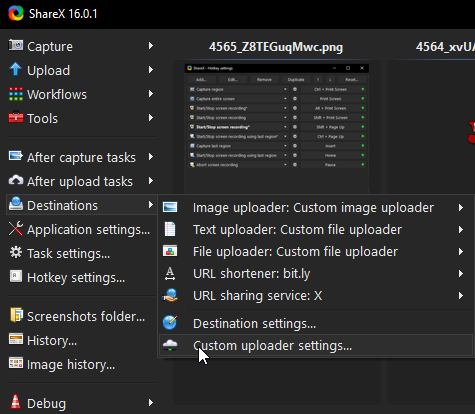Click the History list icon
Screen dimensions: 475x414
point(16,339)
